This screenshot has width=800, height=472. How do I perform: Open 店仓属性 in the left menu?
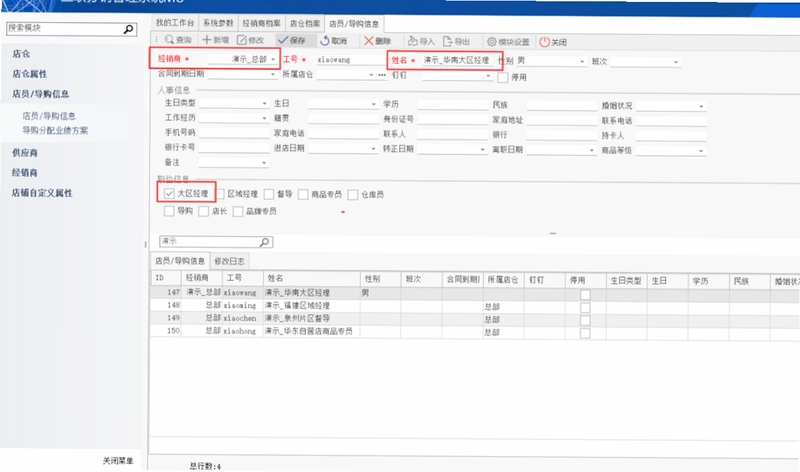[30, 73]
